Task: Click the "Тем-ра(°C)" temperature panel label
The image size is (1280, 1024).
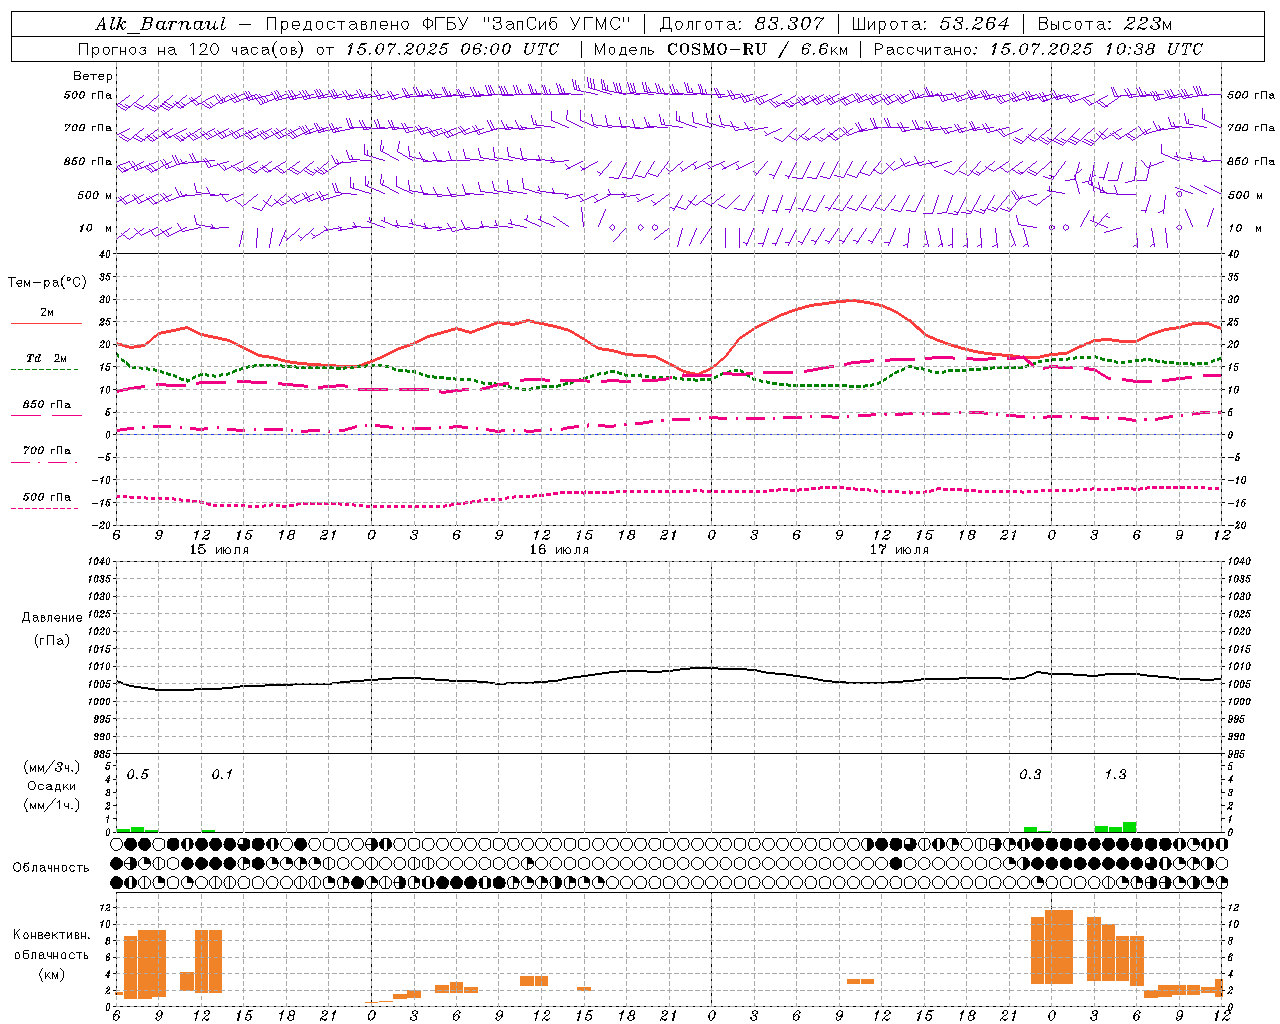Action: point(47,283)
